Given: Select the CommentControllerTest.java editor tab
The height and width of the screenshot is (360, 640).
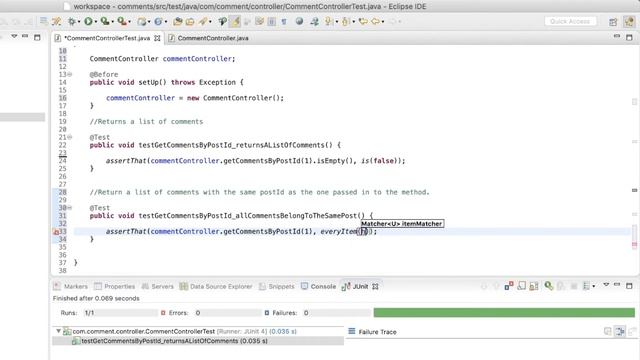Looking at the screenshot, I should (x=107, y=38).
